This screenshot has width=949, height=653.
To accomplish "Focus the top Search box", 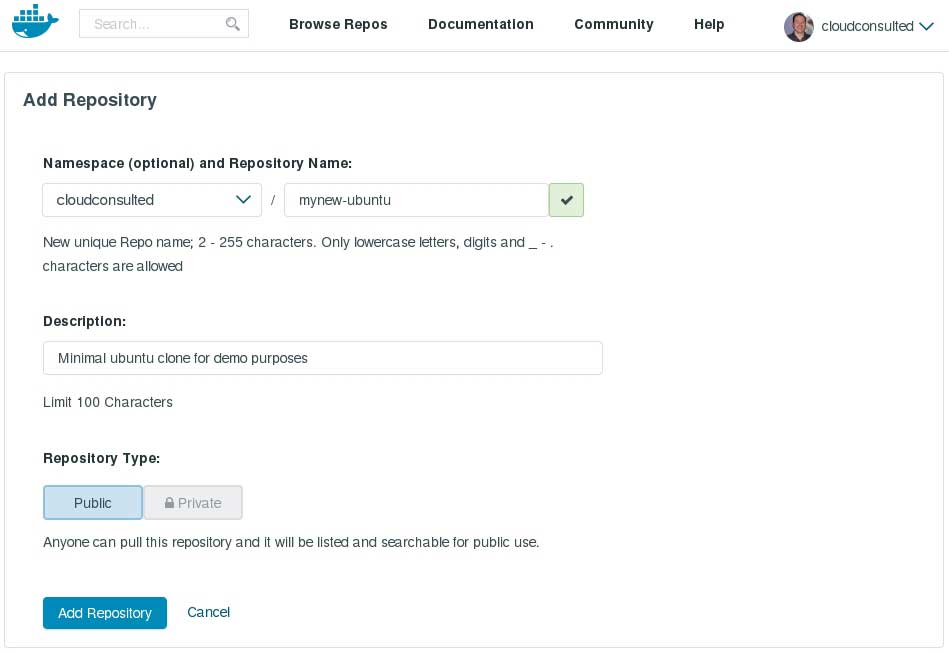I will pyautogui.click(x=155, y=24).
